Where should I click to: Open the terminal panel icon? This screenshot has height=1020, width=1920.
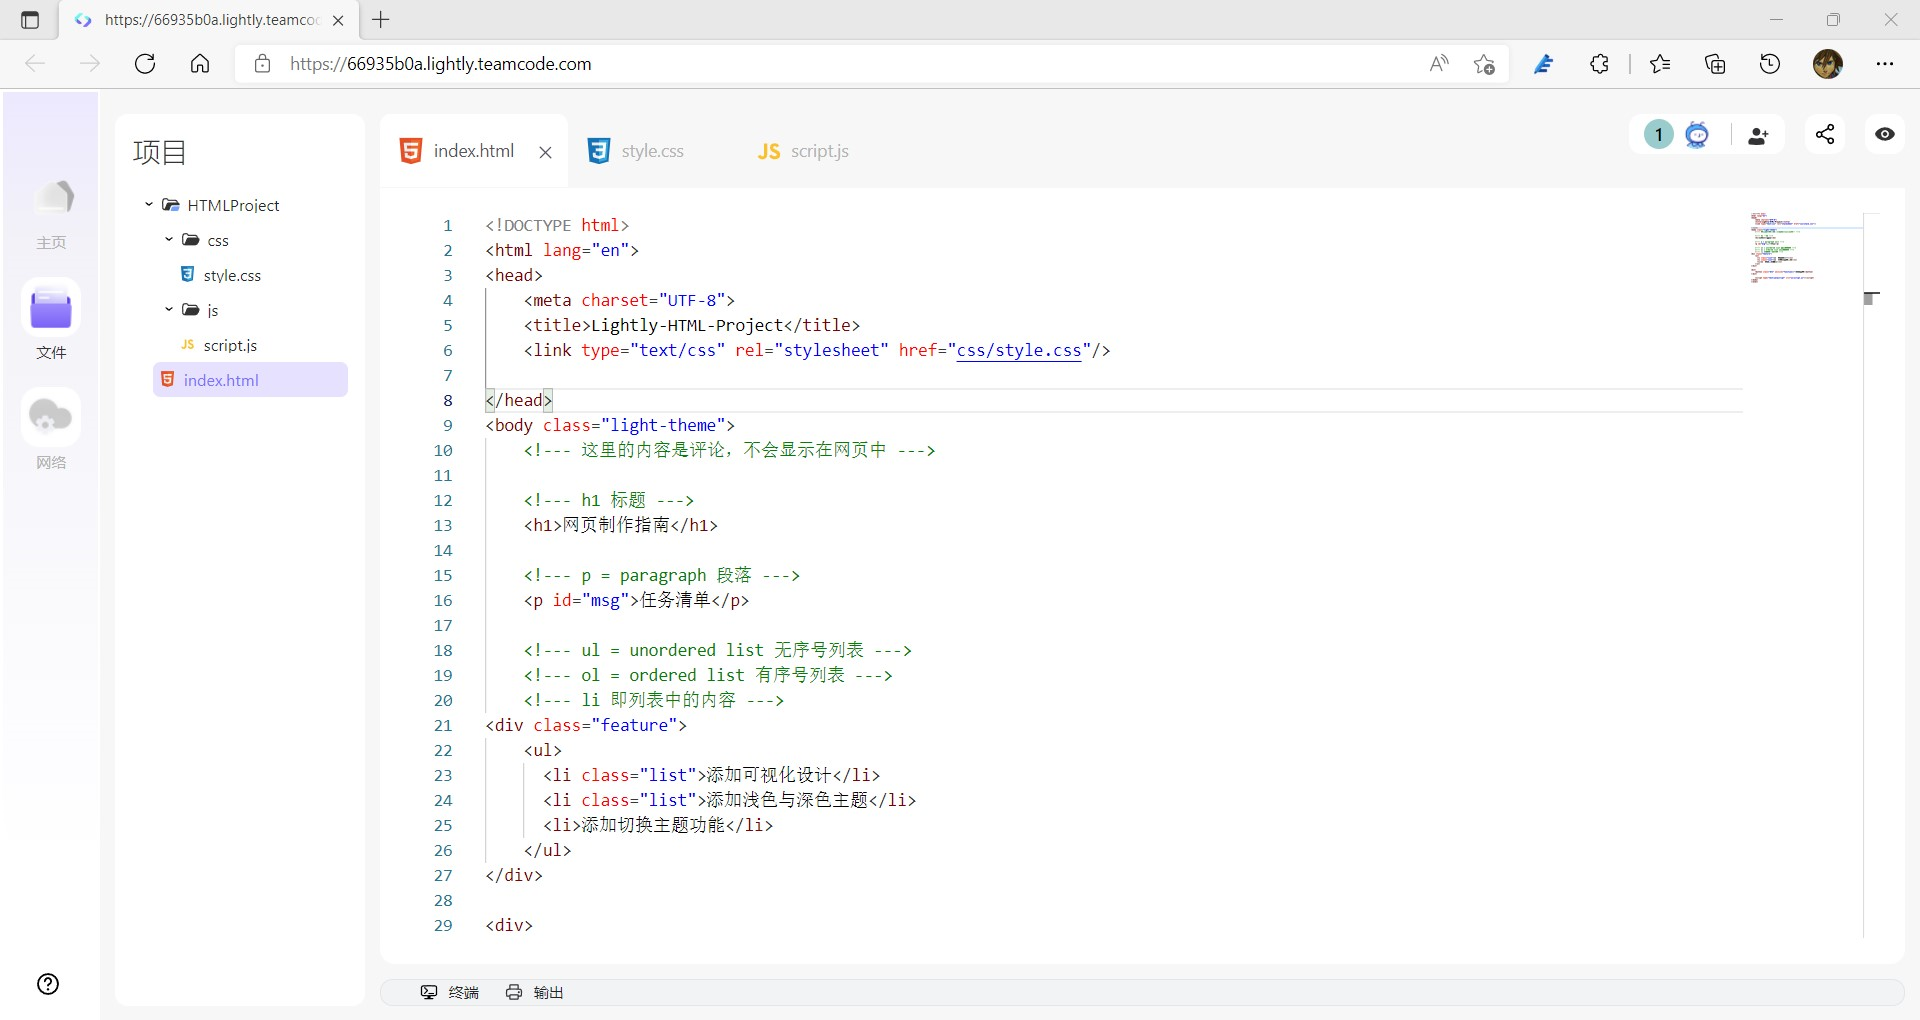pyautogui.click(x=449, y=992)
